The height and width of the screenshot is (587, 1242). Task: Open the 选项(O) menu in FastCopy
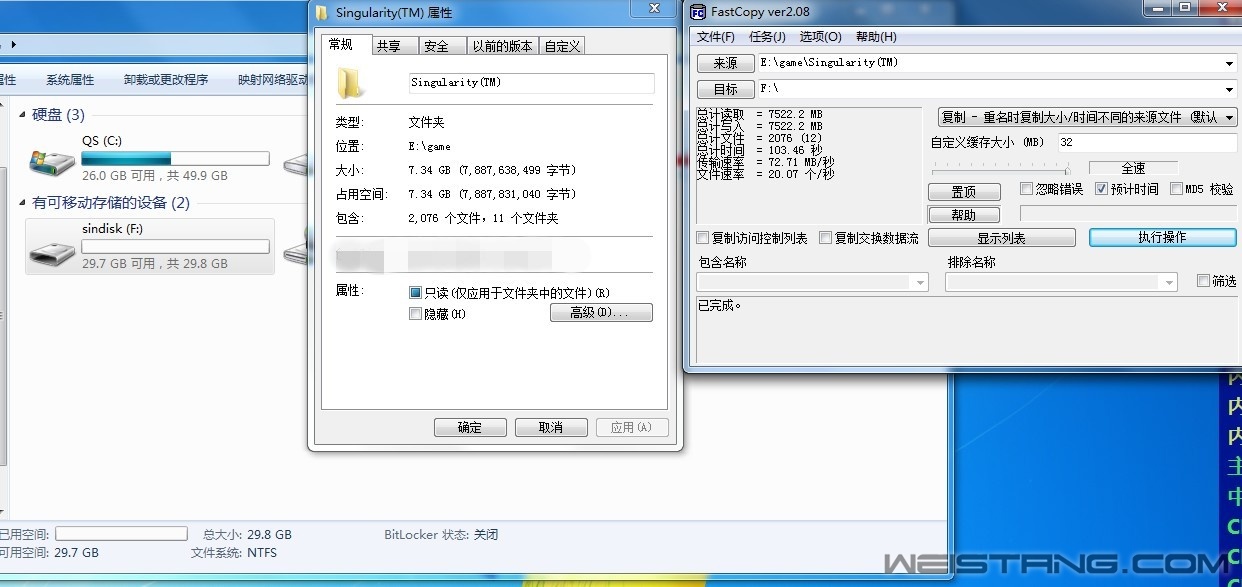[820, 36]
